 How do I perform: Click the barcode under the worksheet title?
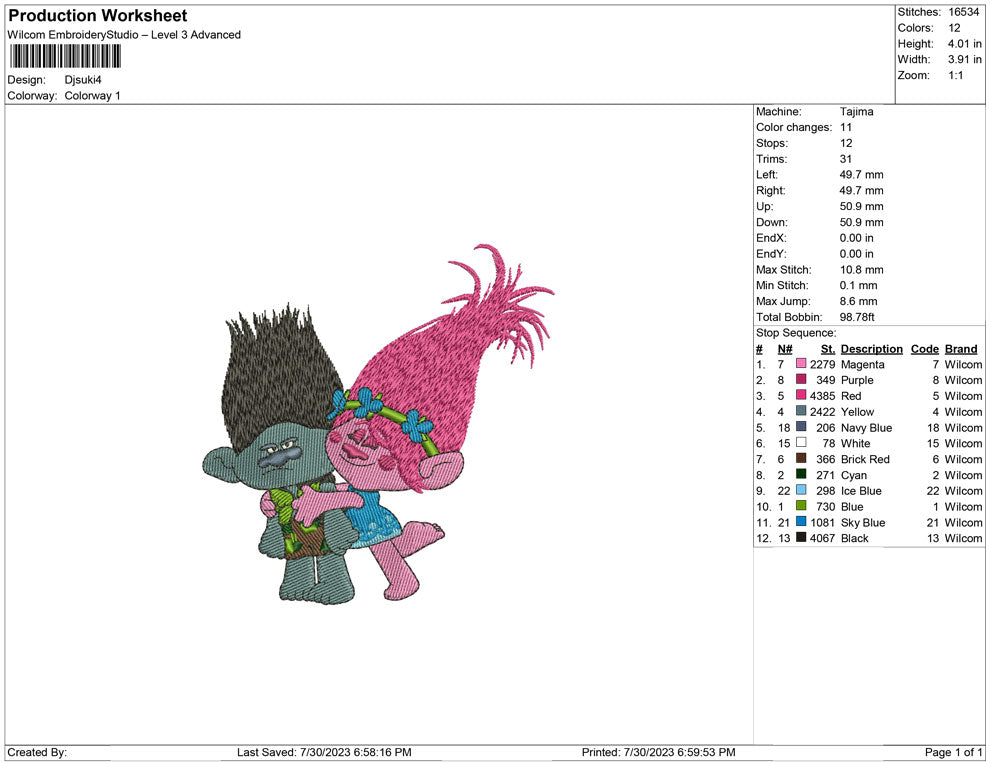tap(65, 56)
